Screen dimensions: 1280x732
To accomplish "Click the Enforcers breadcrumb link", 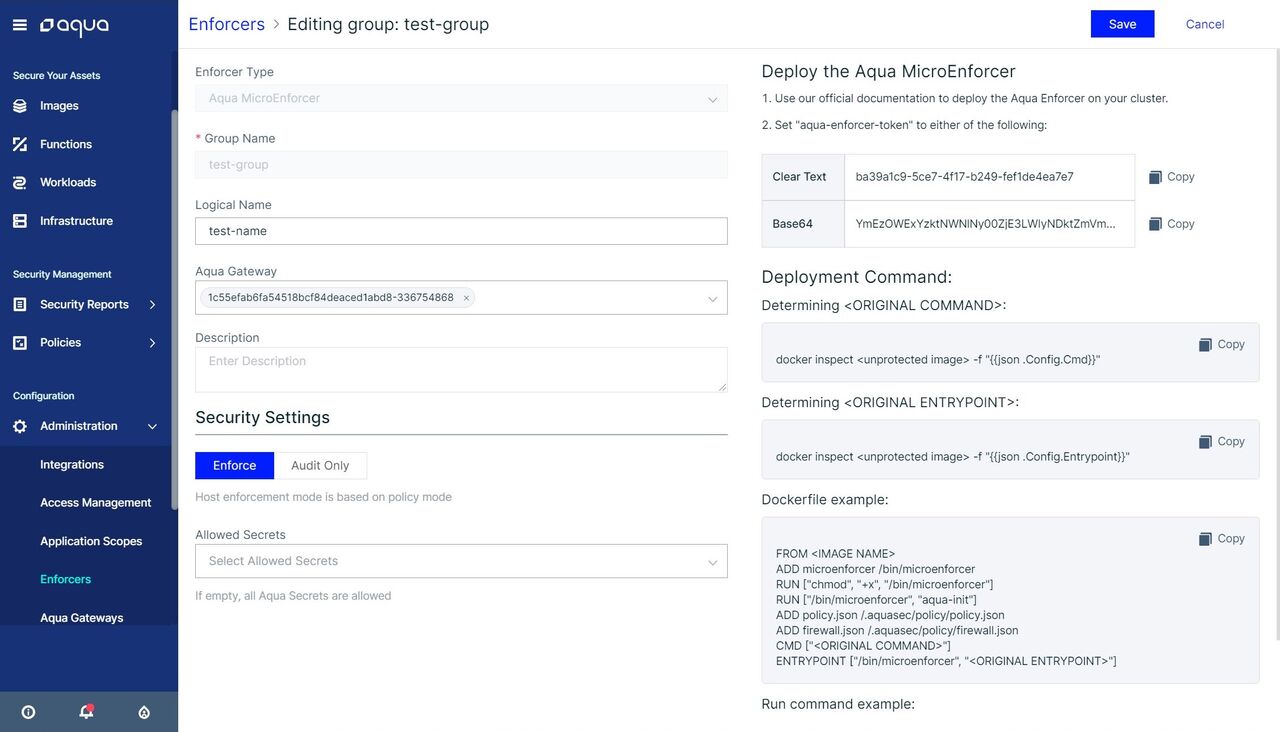I will (x=227, y=24).
